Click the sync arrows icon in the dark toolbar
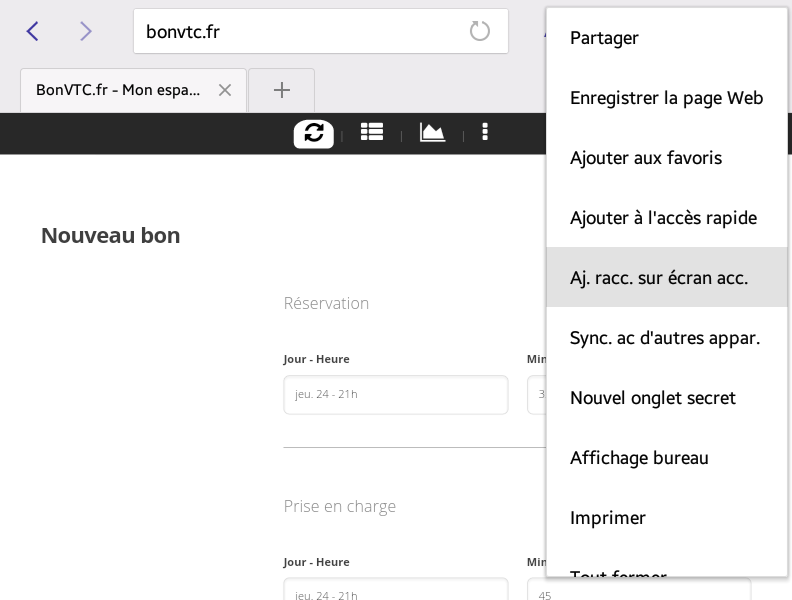792x600 pixels. [x=314, y=134]
